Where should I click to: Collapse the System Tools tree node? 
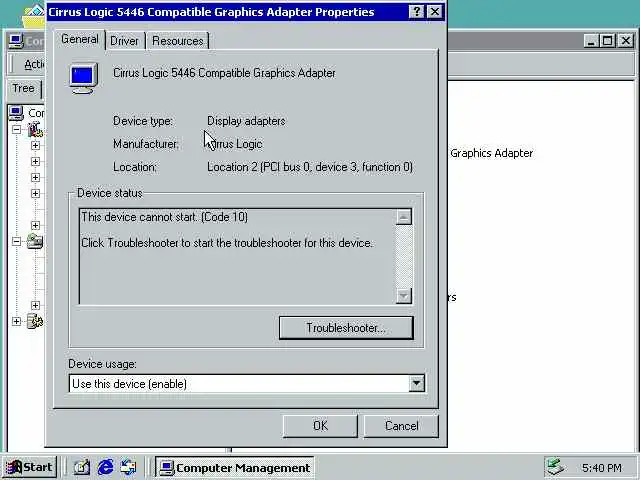pos(16,129)
